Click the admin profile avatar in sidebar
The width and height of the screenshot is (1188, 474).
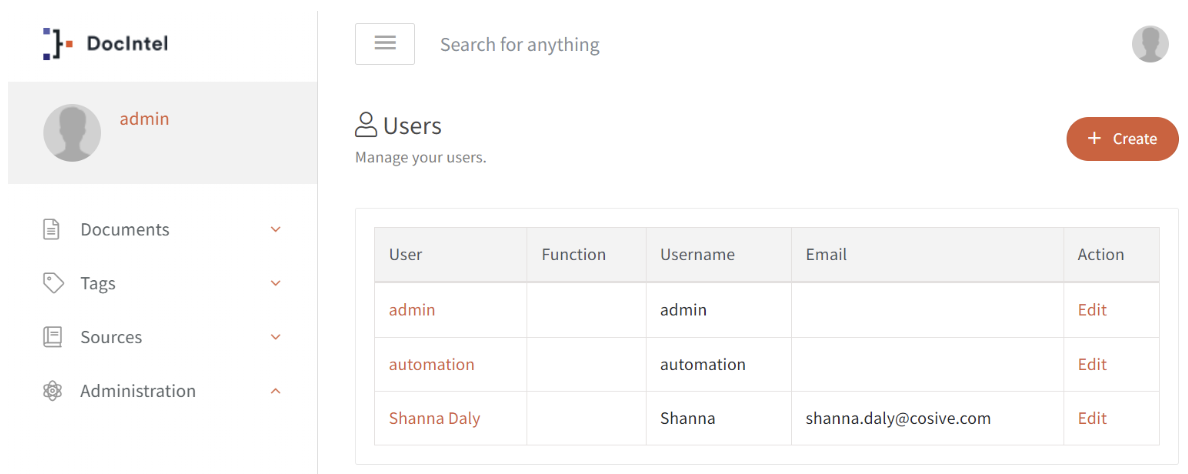pos(72,133)
